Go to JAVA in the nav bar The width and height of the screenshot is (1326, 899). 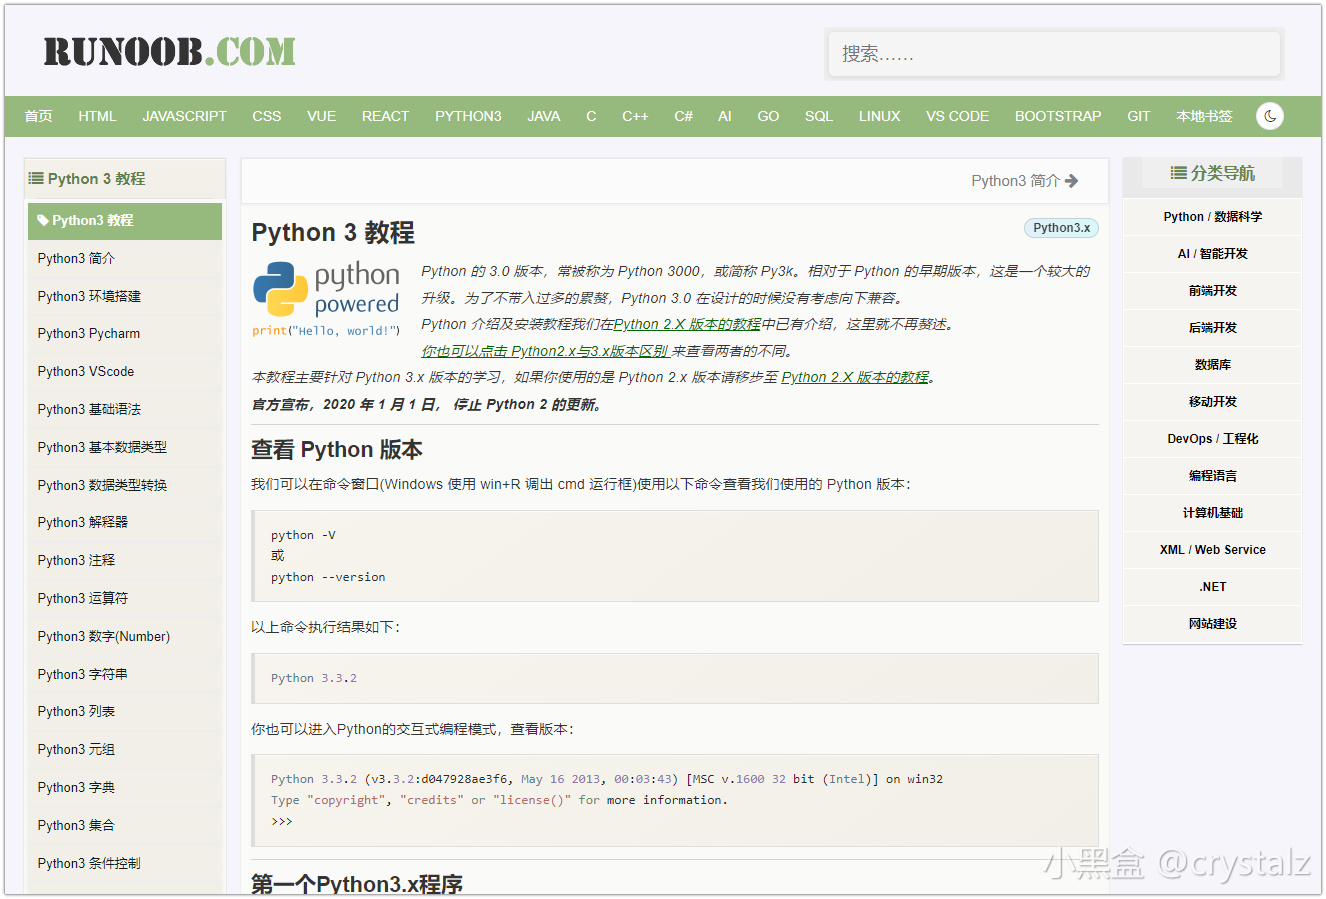tap(544, 116)
